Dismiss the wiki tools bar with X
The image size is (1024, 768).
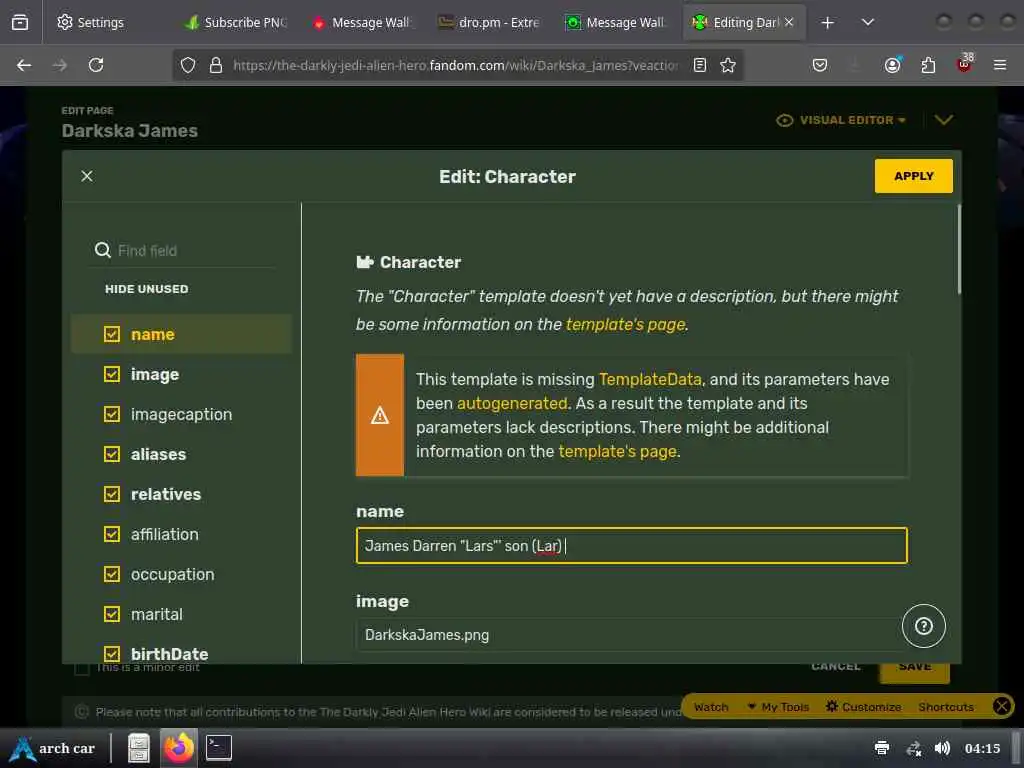[x=1001, y=706]
